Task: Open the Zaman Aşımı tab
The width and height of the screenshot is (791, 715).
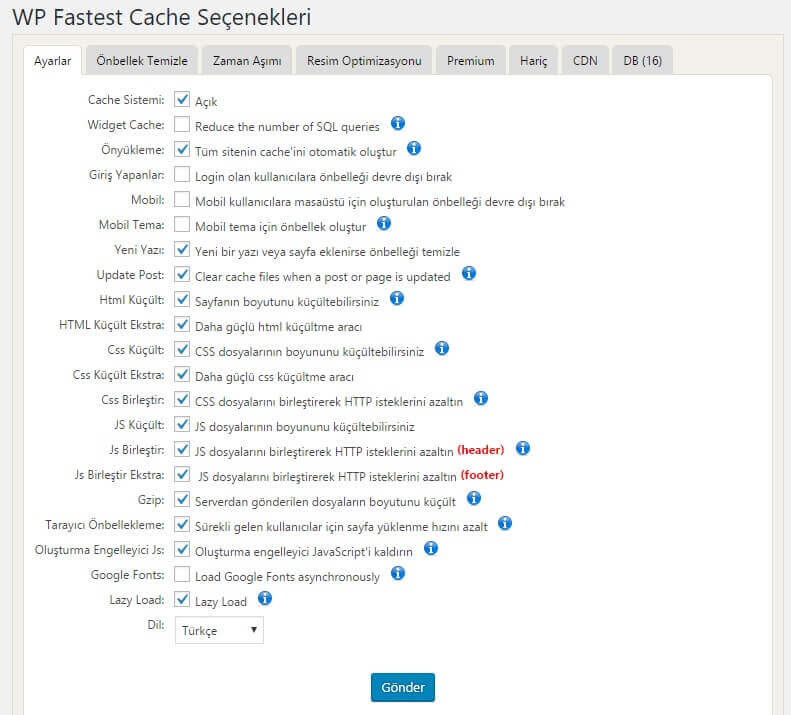Action: point(247,61)
